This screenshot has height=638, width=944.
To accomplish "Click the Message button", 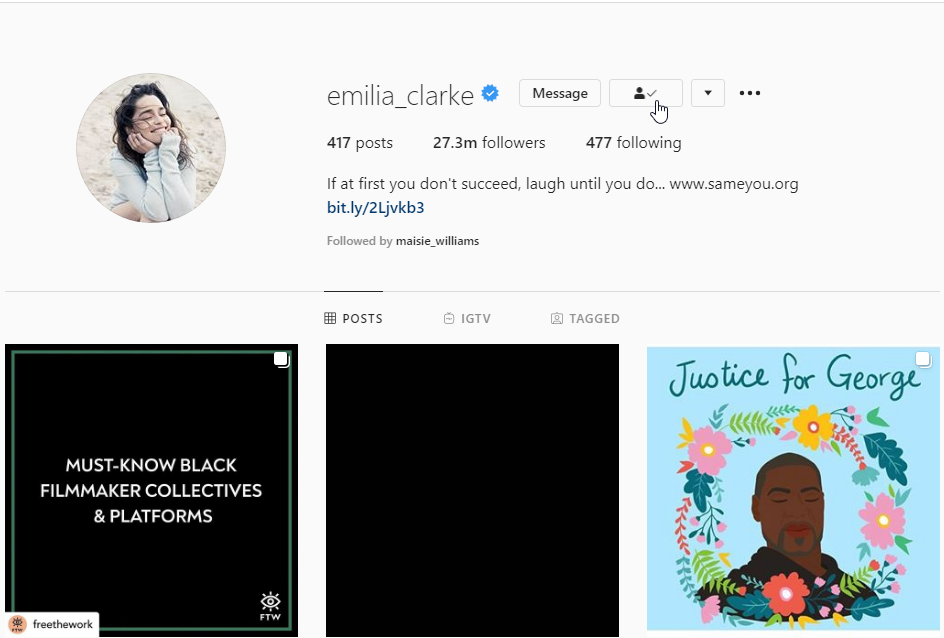I will tap(560, 93).
